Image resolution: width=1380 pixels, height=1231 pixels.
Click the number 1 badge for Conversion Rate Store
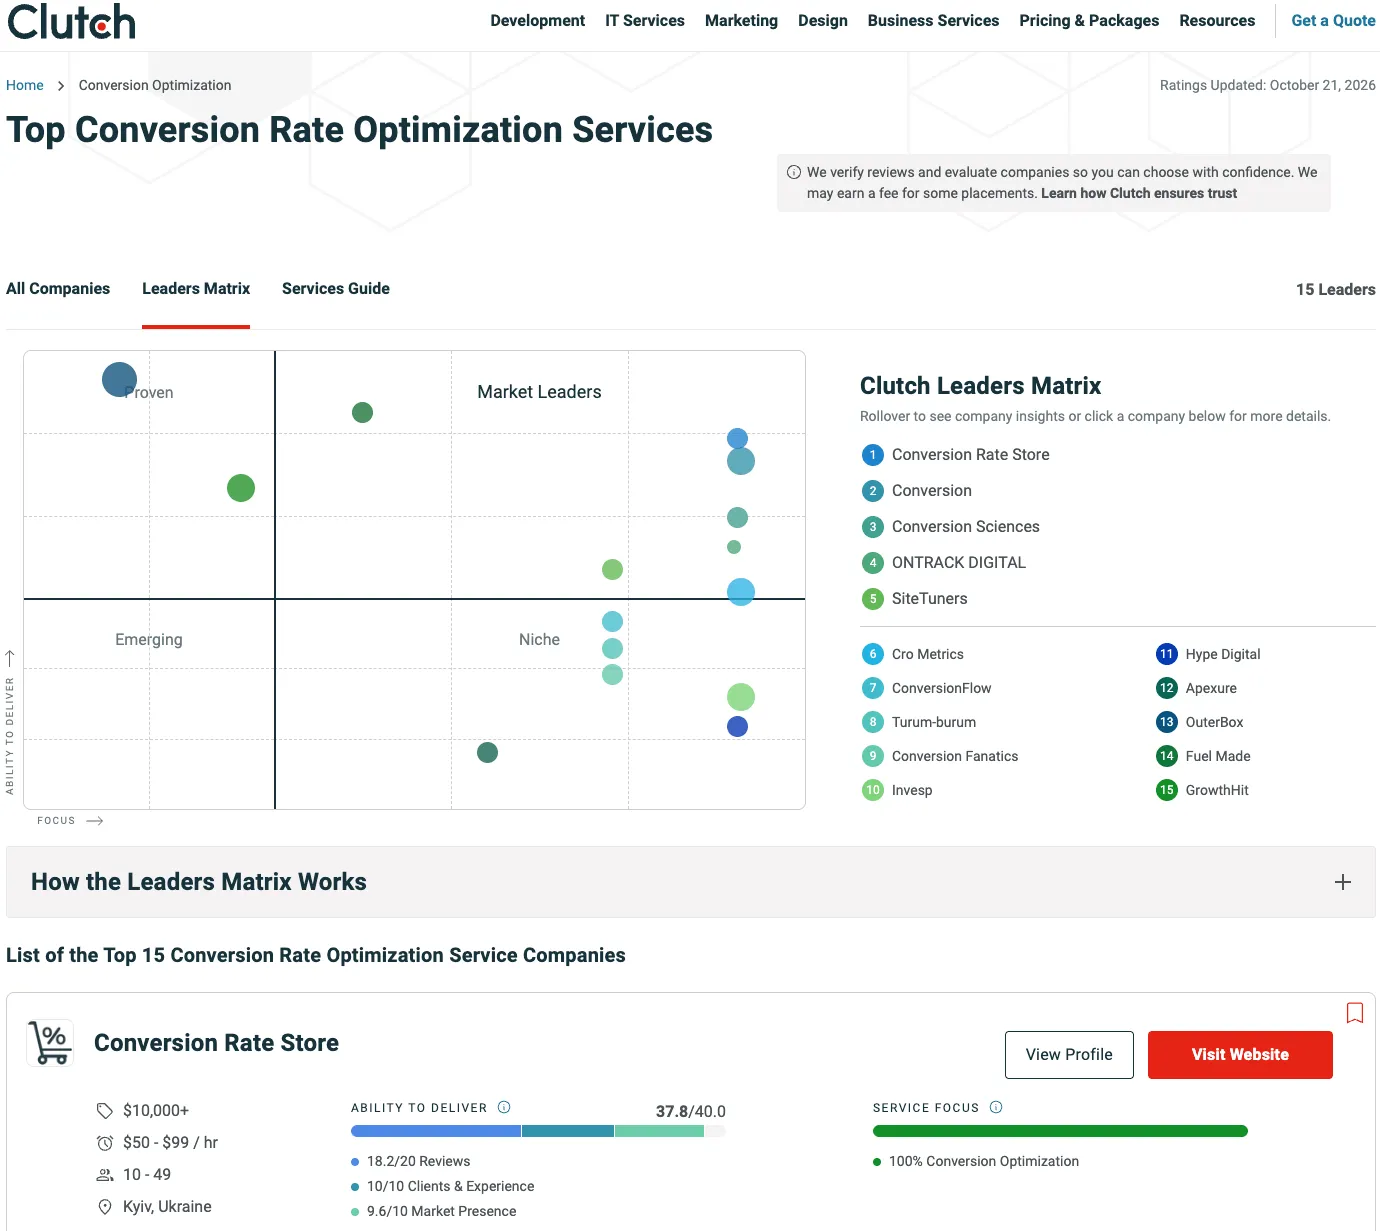tap(873, 455)
